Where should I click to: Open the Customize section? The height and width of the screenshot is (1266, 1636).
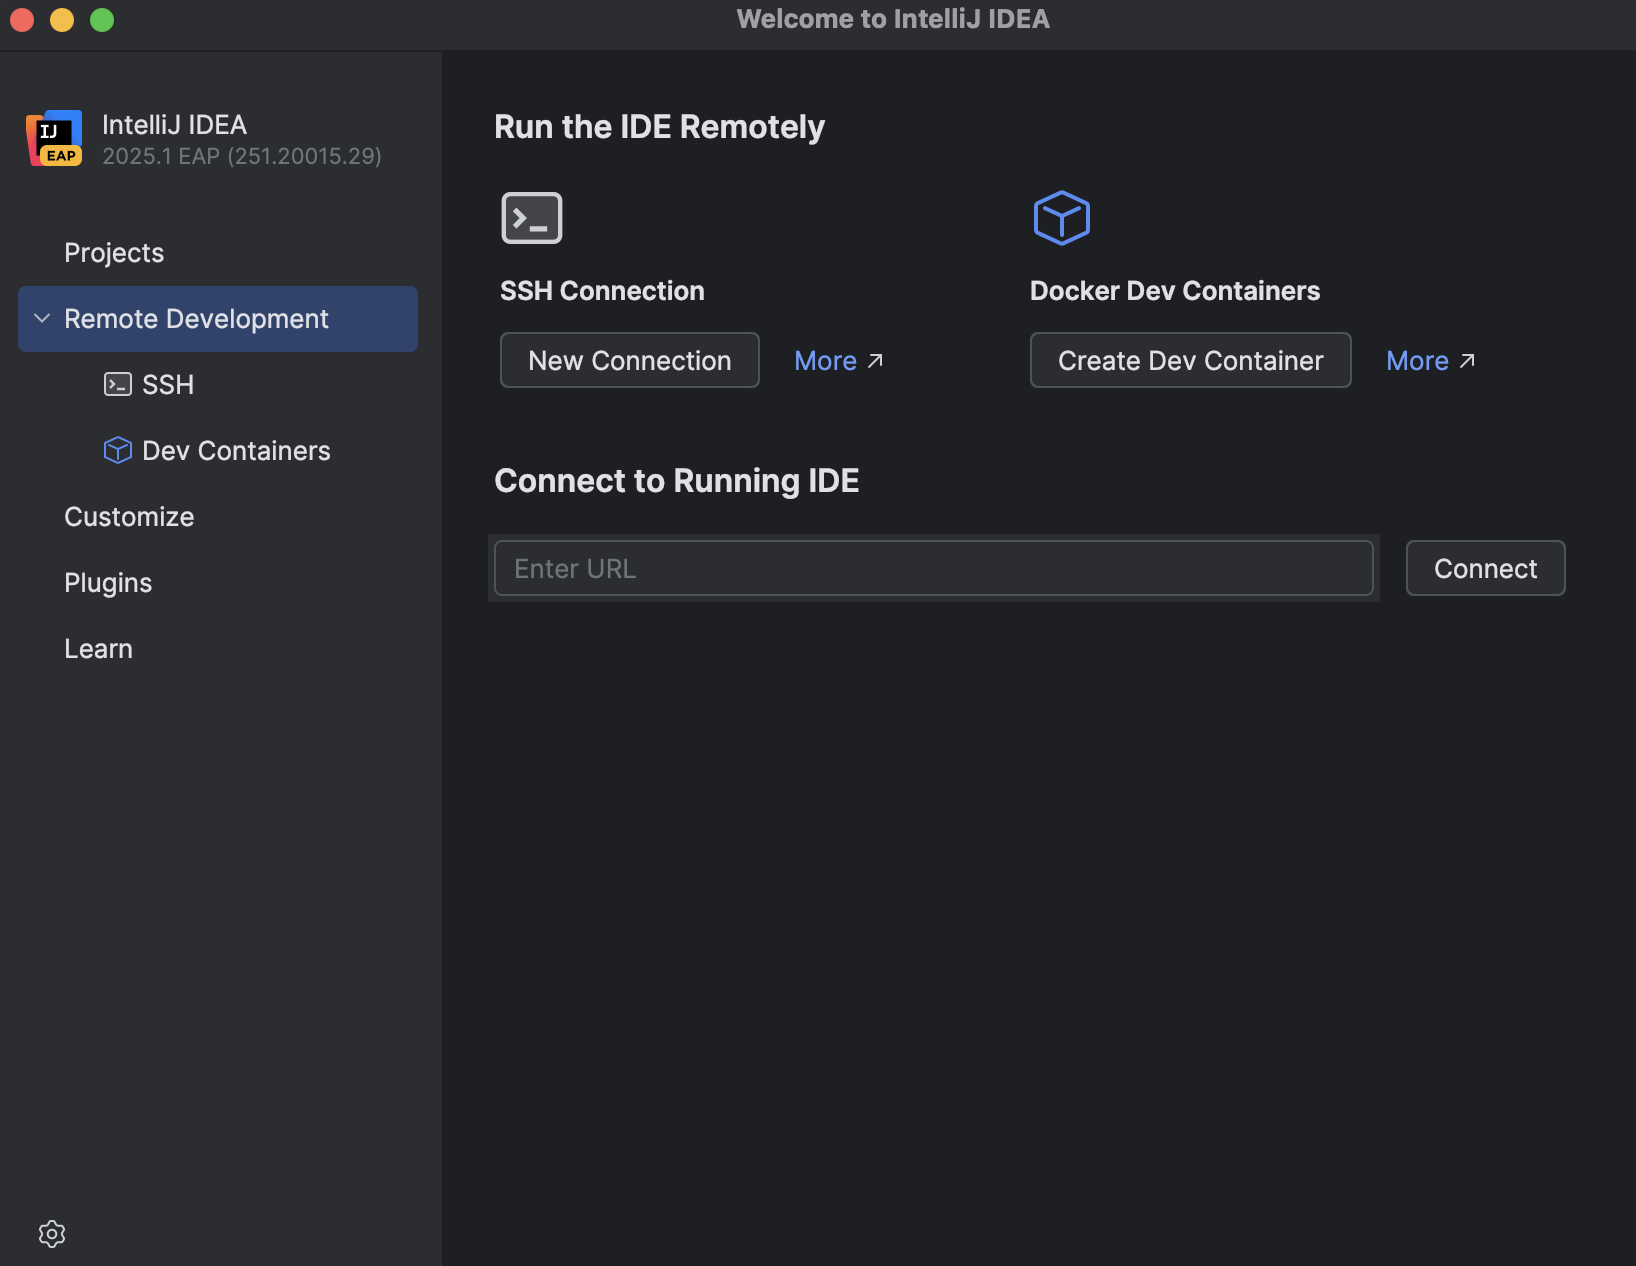click(x=129, y=516)
